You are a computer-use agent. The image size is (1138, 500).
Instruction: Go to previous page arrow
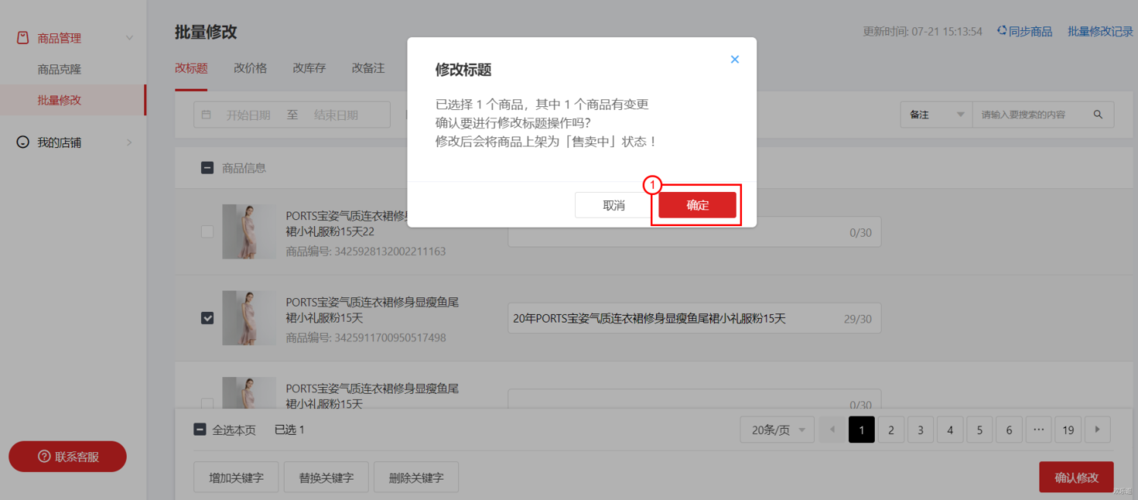[832, 430]
